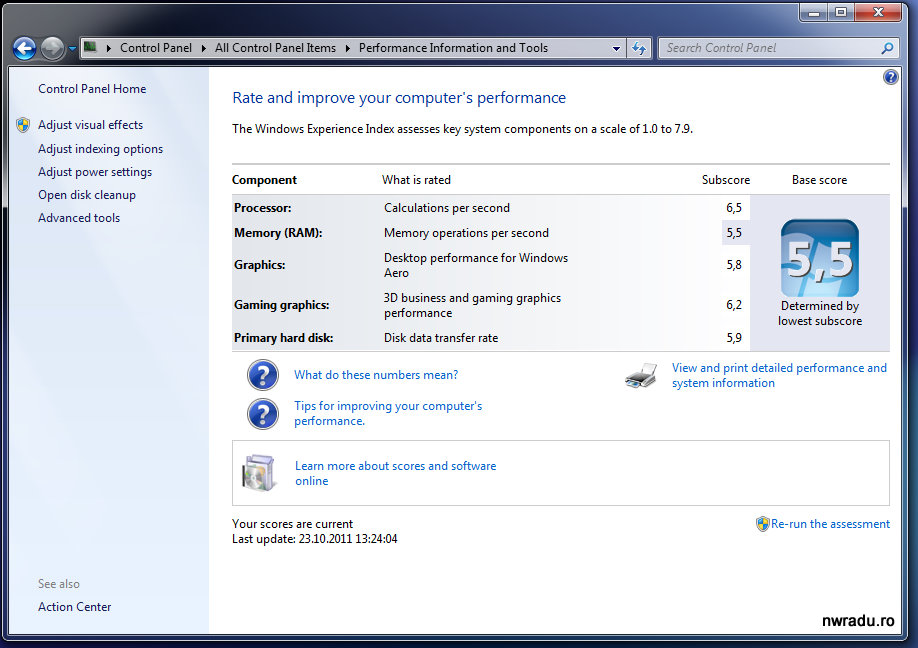The height and width of the screenshot is (648, 918).
Task: Expand the arrow after Control Panel breadcrumb
Action: [x=204, y=48]
